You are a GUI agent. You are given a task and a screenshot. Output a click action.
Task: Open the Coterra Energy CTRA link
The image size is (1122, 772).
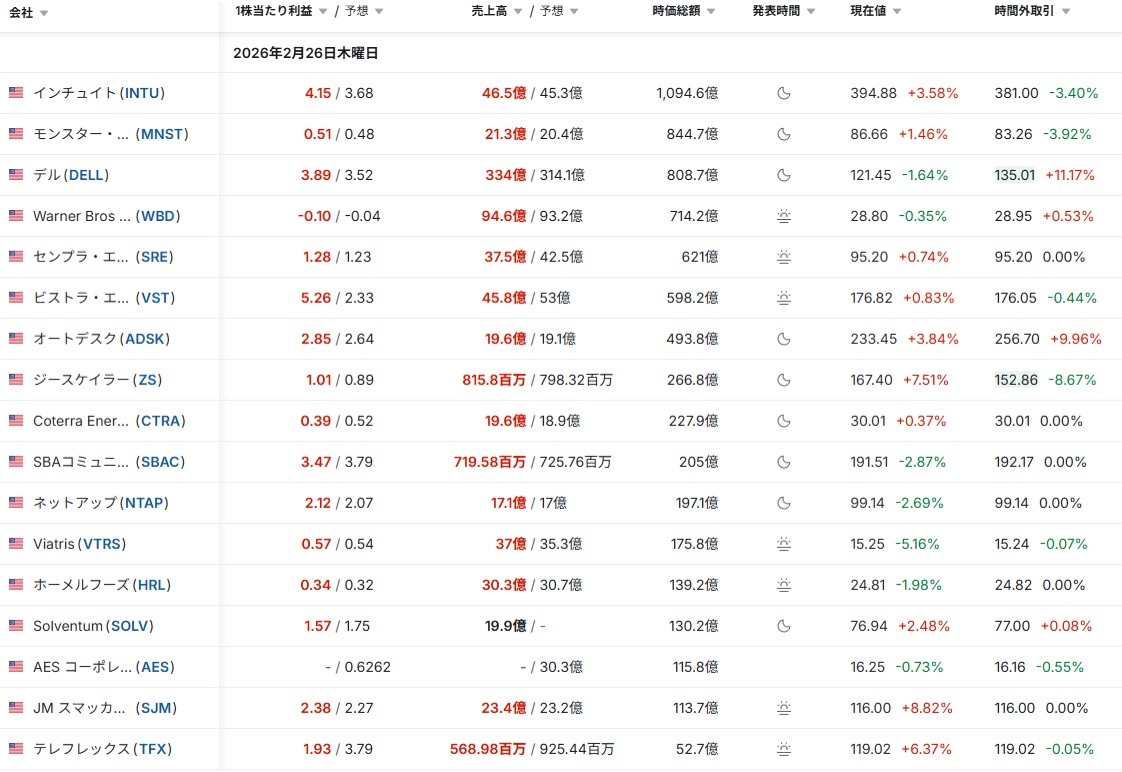pyautogui.click(x=161, y=421)
